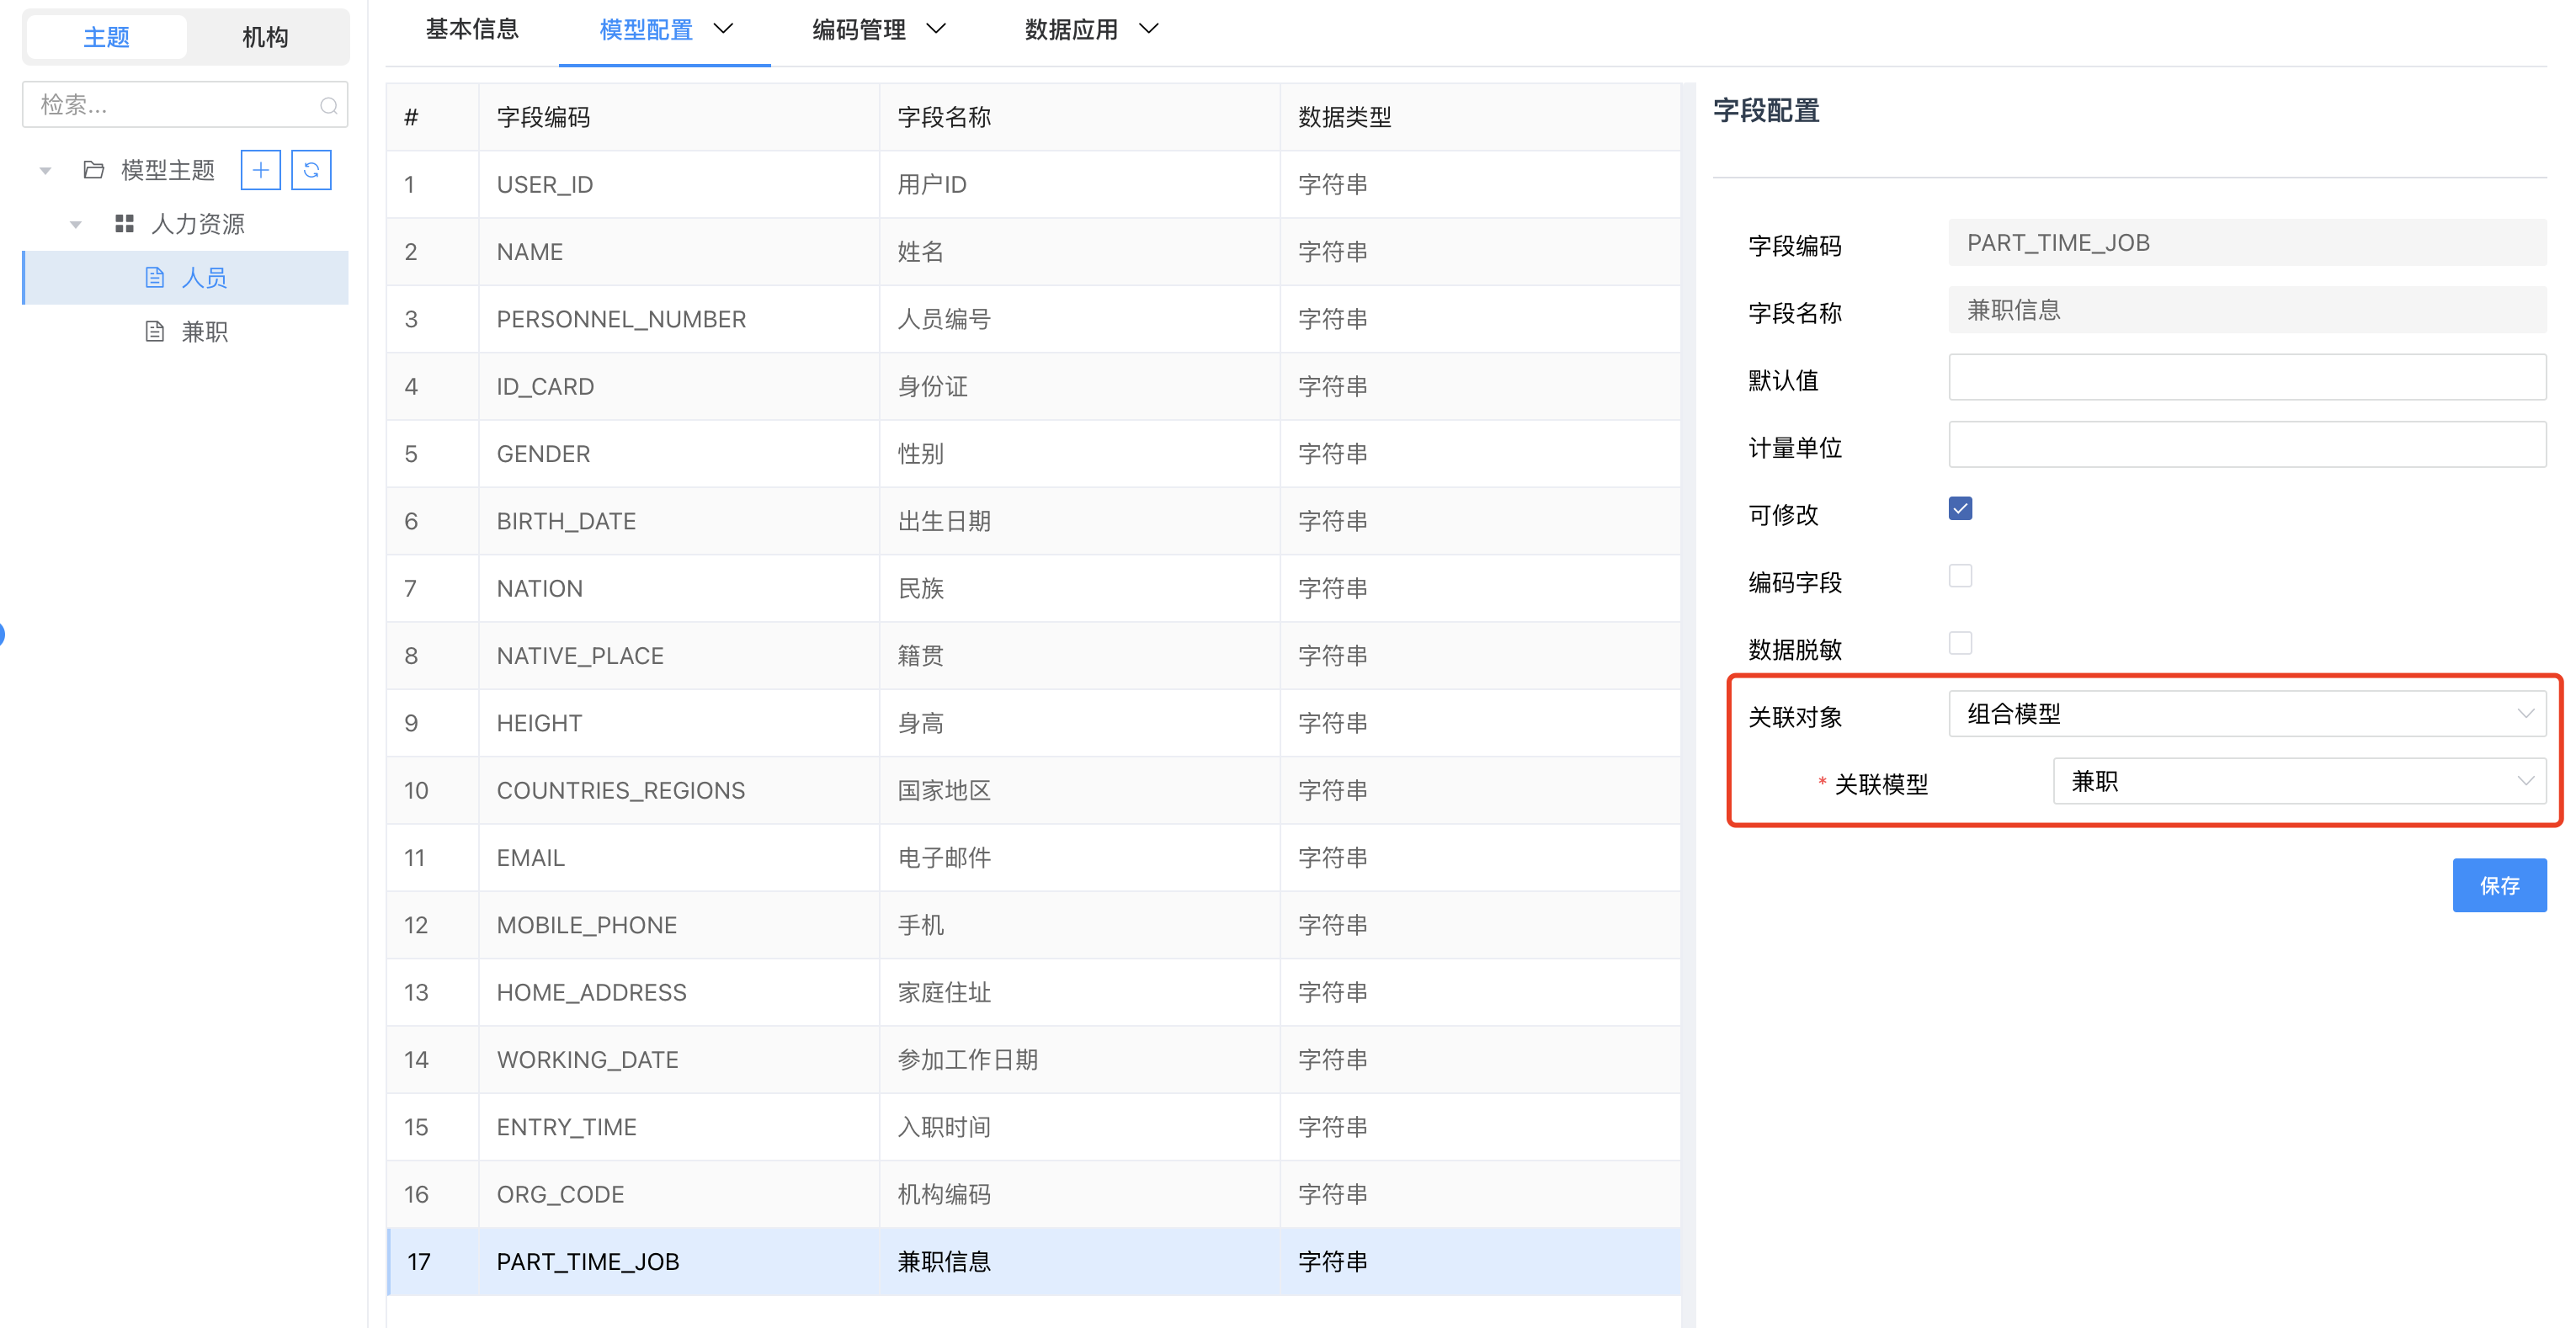This screenshot has width=2576, height=1328.
Task: Open the 编码管理 tab
Action: [859, 30]
